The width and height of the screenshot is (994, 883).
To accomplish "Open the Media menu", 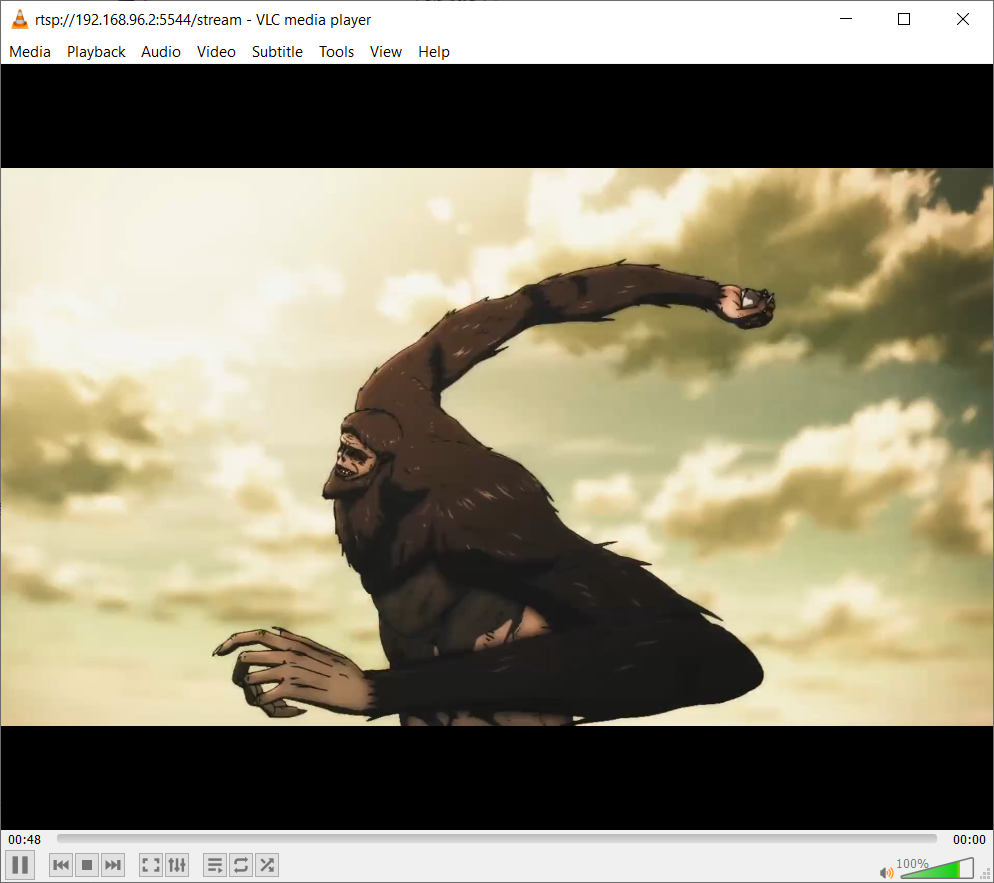I will [x=29, y=51].
